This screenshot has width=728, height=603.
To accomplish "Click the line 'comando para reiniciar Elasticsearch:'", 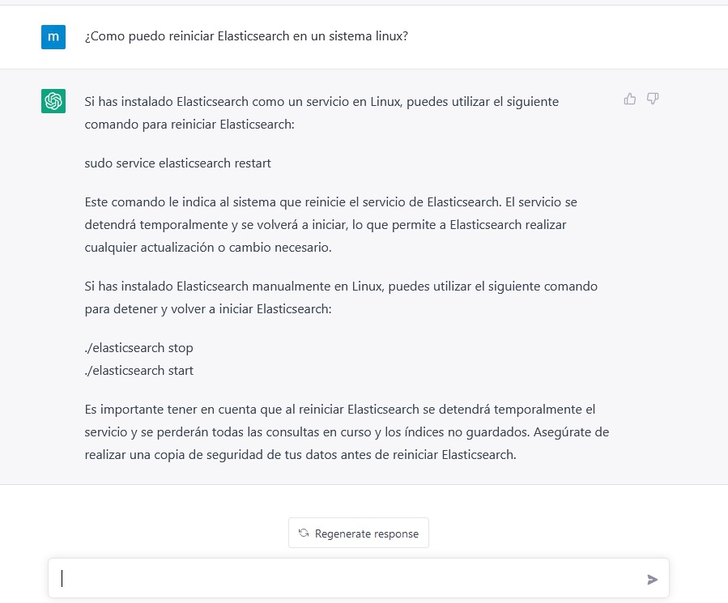I will tap(189, 124).
